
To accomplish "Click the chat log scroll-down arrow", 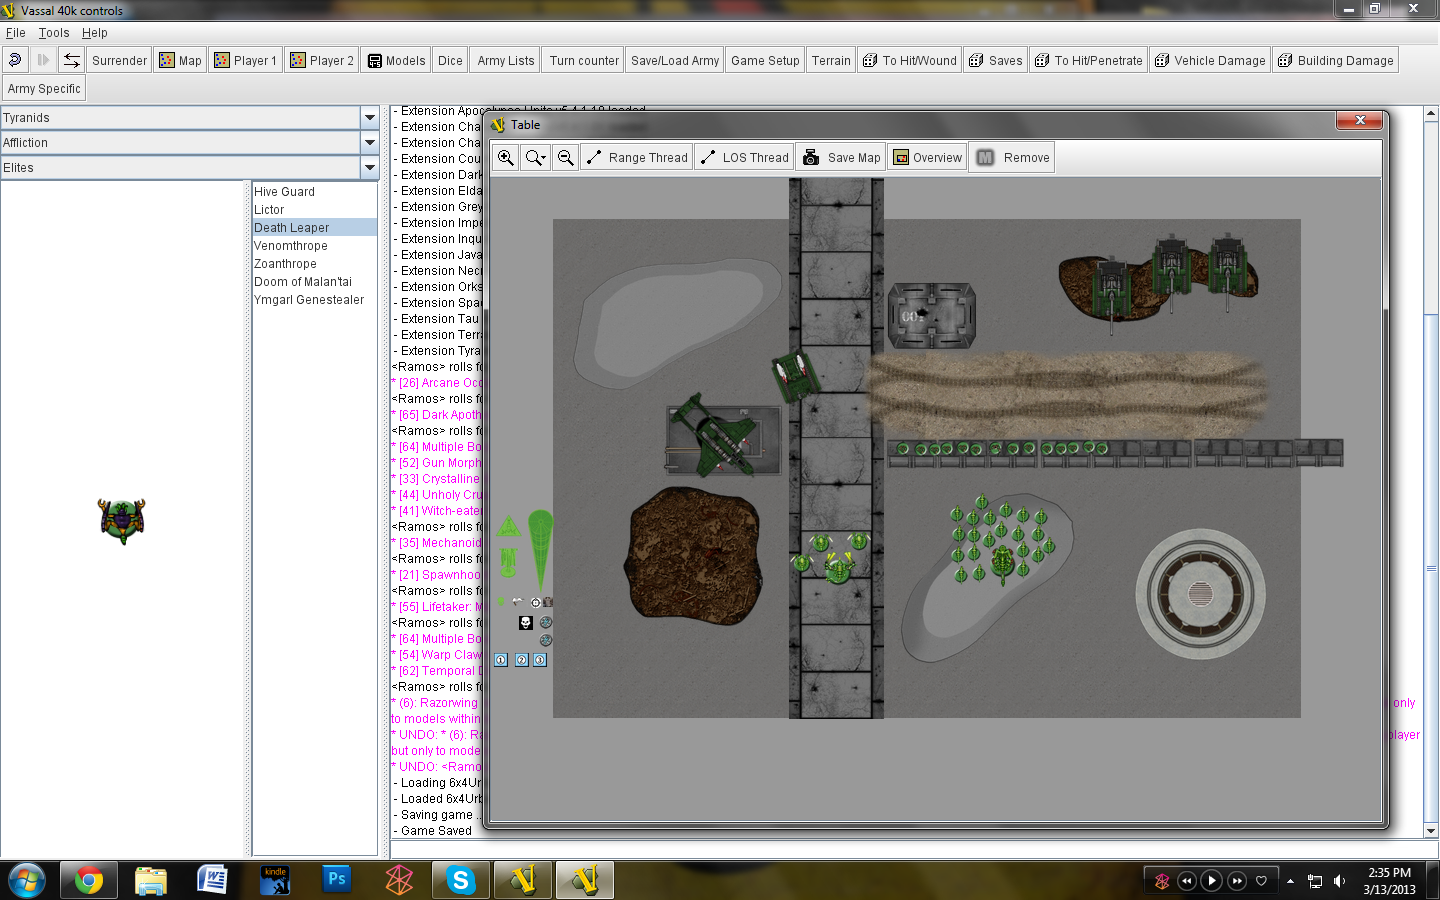I will click(1431, 830).
